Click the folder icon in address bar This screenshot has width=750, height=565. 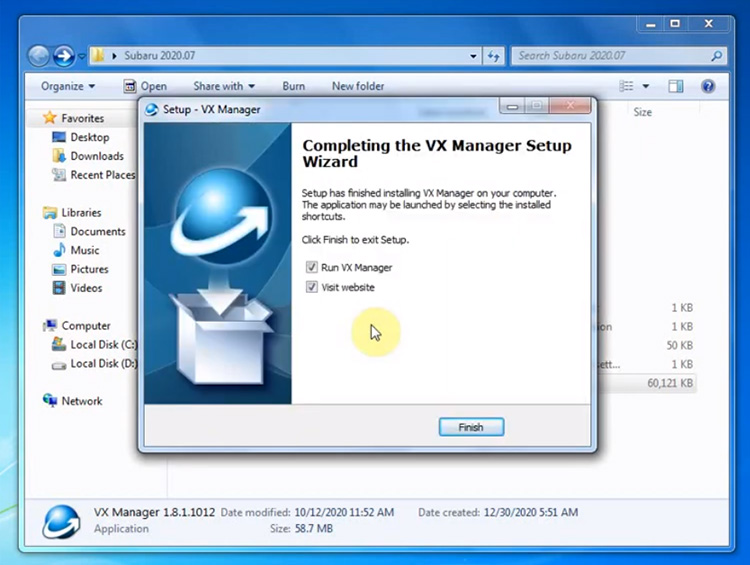click(x=98, y=55)
